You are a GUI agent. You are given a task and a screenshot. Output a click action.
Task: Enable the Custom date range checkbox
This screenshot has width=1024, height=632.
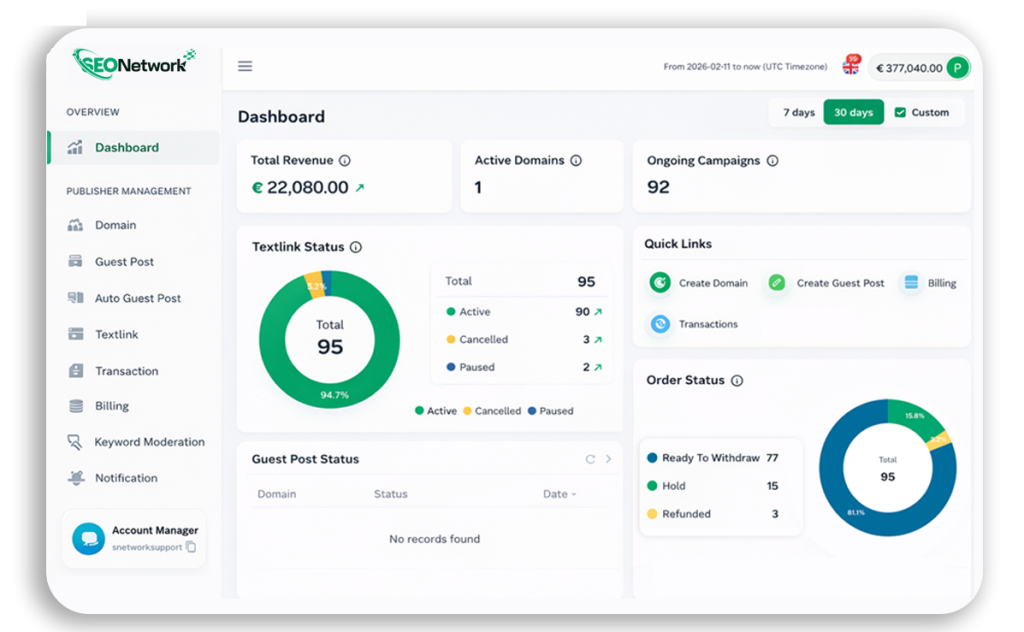tap(900, 112)
